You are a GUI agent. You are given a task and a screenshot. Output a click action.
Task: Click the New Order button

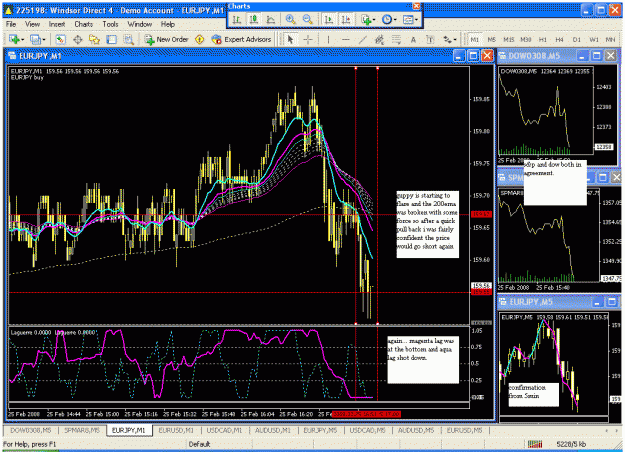coord(166,39)
